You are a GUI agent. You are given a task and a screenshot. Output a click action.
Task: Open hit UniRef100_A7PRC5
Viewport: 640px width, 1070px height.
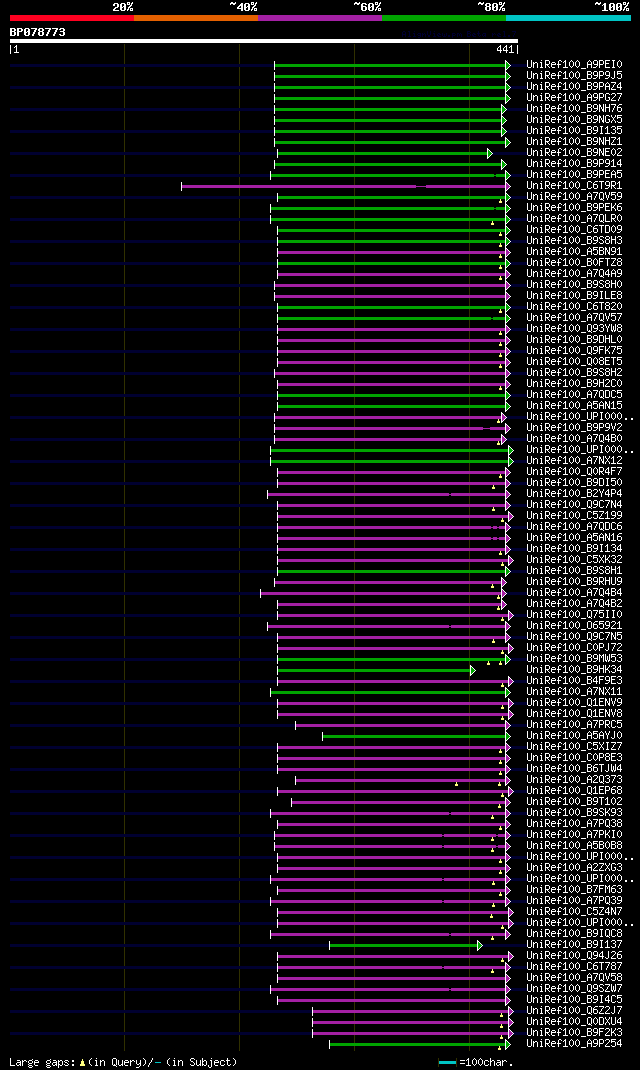click(x=574, y=725)
